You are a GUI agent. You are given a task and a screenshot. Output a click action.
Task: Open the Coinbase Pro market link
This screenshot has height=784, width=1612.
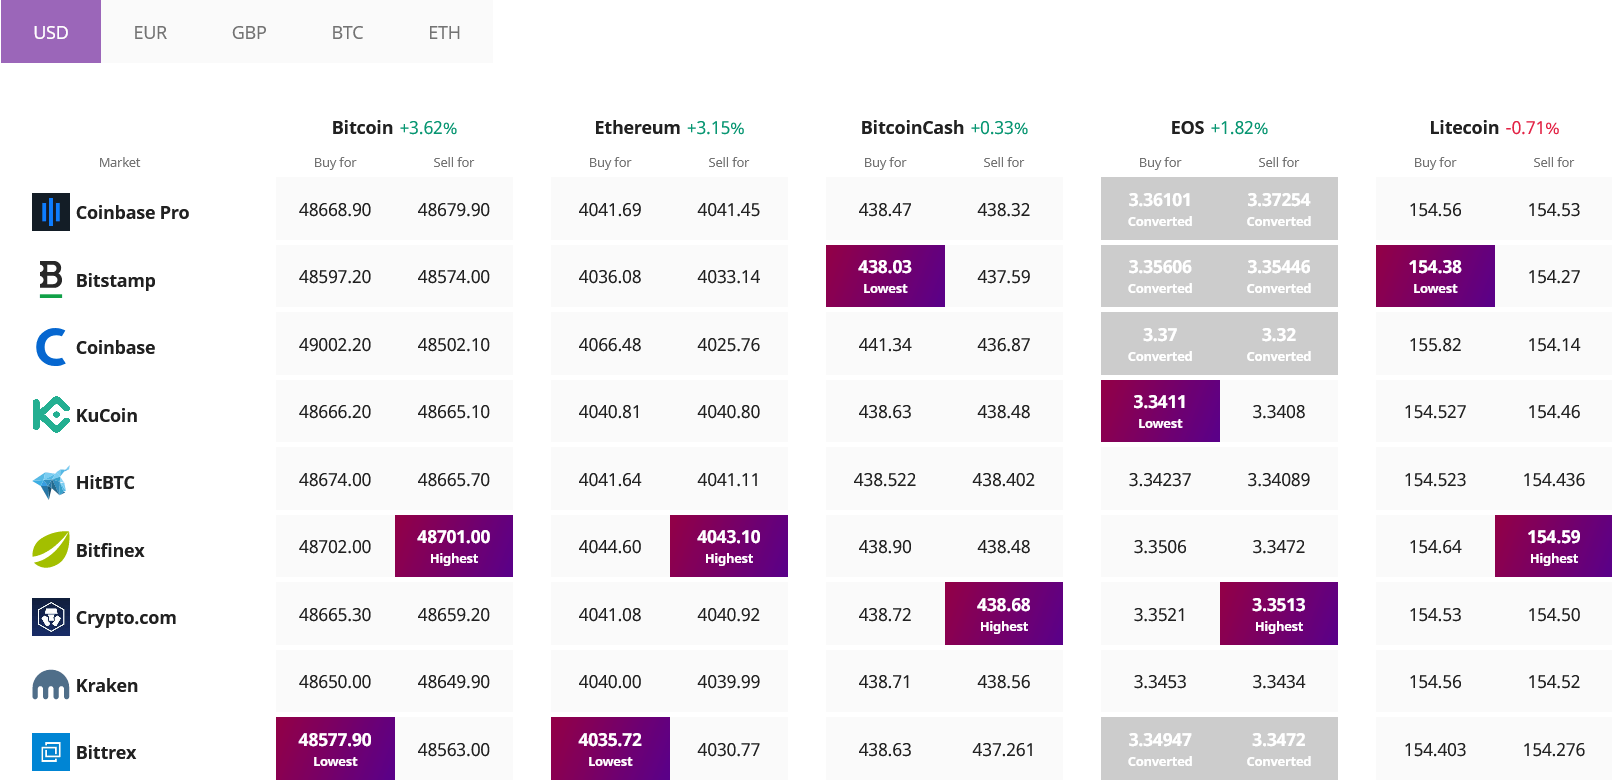click(x=132, y=212)
